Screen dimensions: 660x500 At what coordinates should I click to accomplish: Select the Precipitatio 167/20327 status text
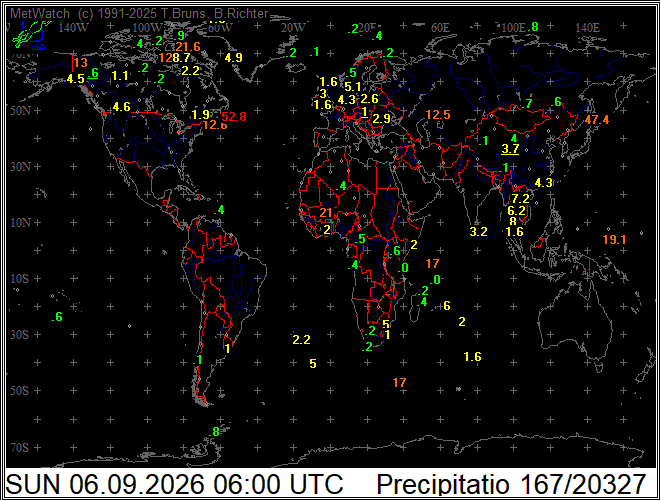[511, 484]
